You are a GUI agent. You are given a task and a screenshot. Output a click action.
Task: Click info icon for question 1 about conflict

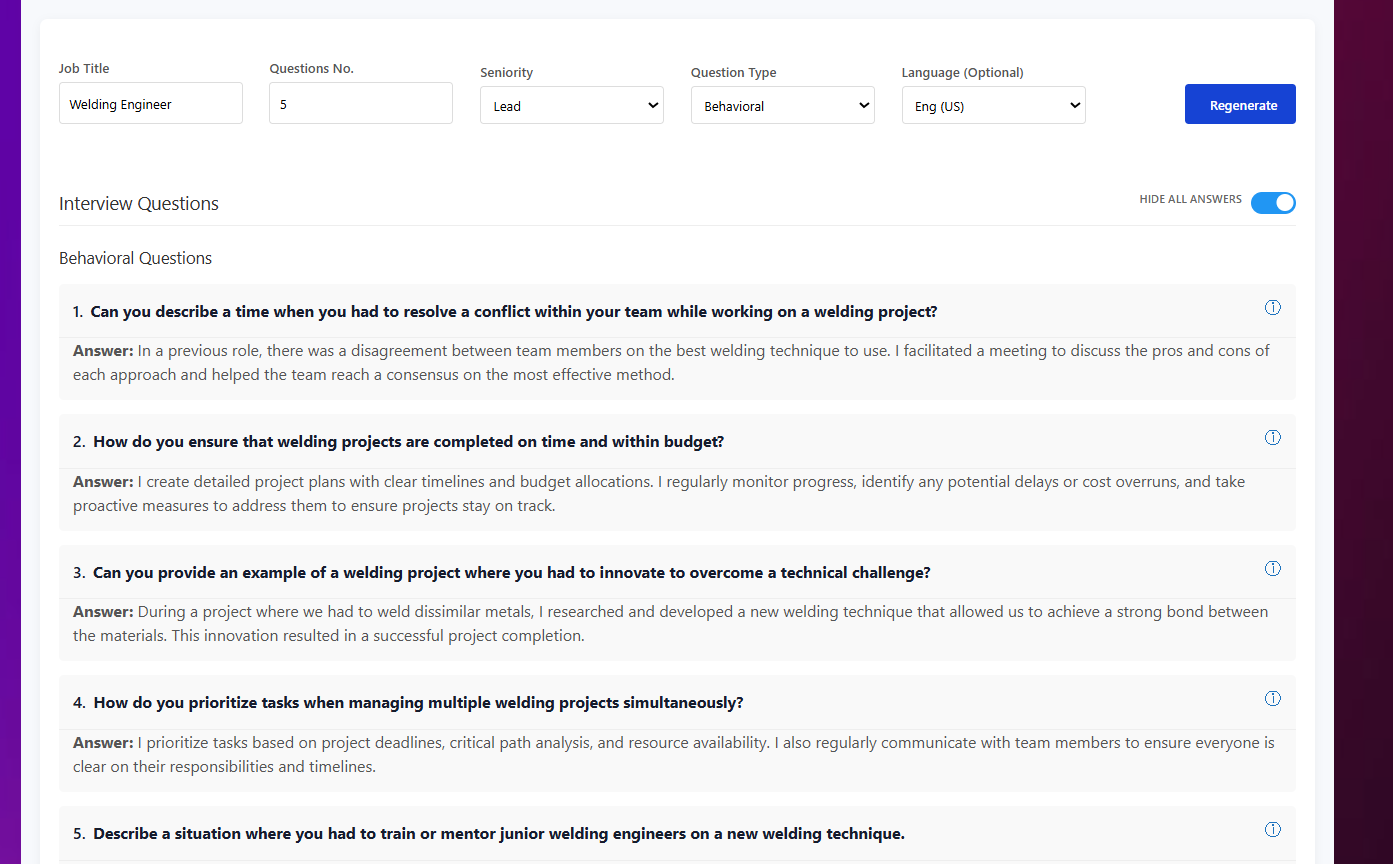click(1272, 307)
